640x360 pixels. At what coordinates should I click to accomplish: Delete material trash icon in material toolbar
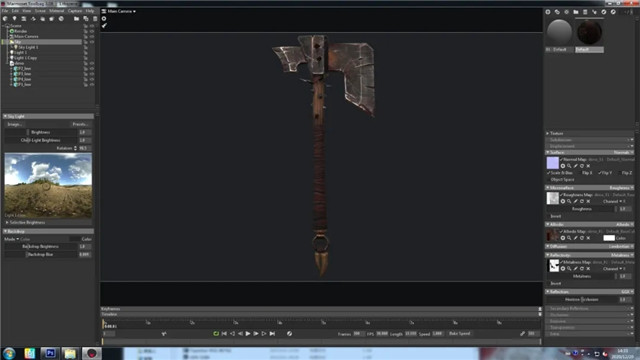click(x=585, y=12)
